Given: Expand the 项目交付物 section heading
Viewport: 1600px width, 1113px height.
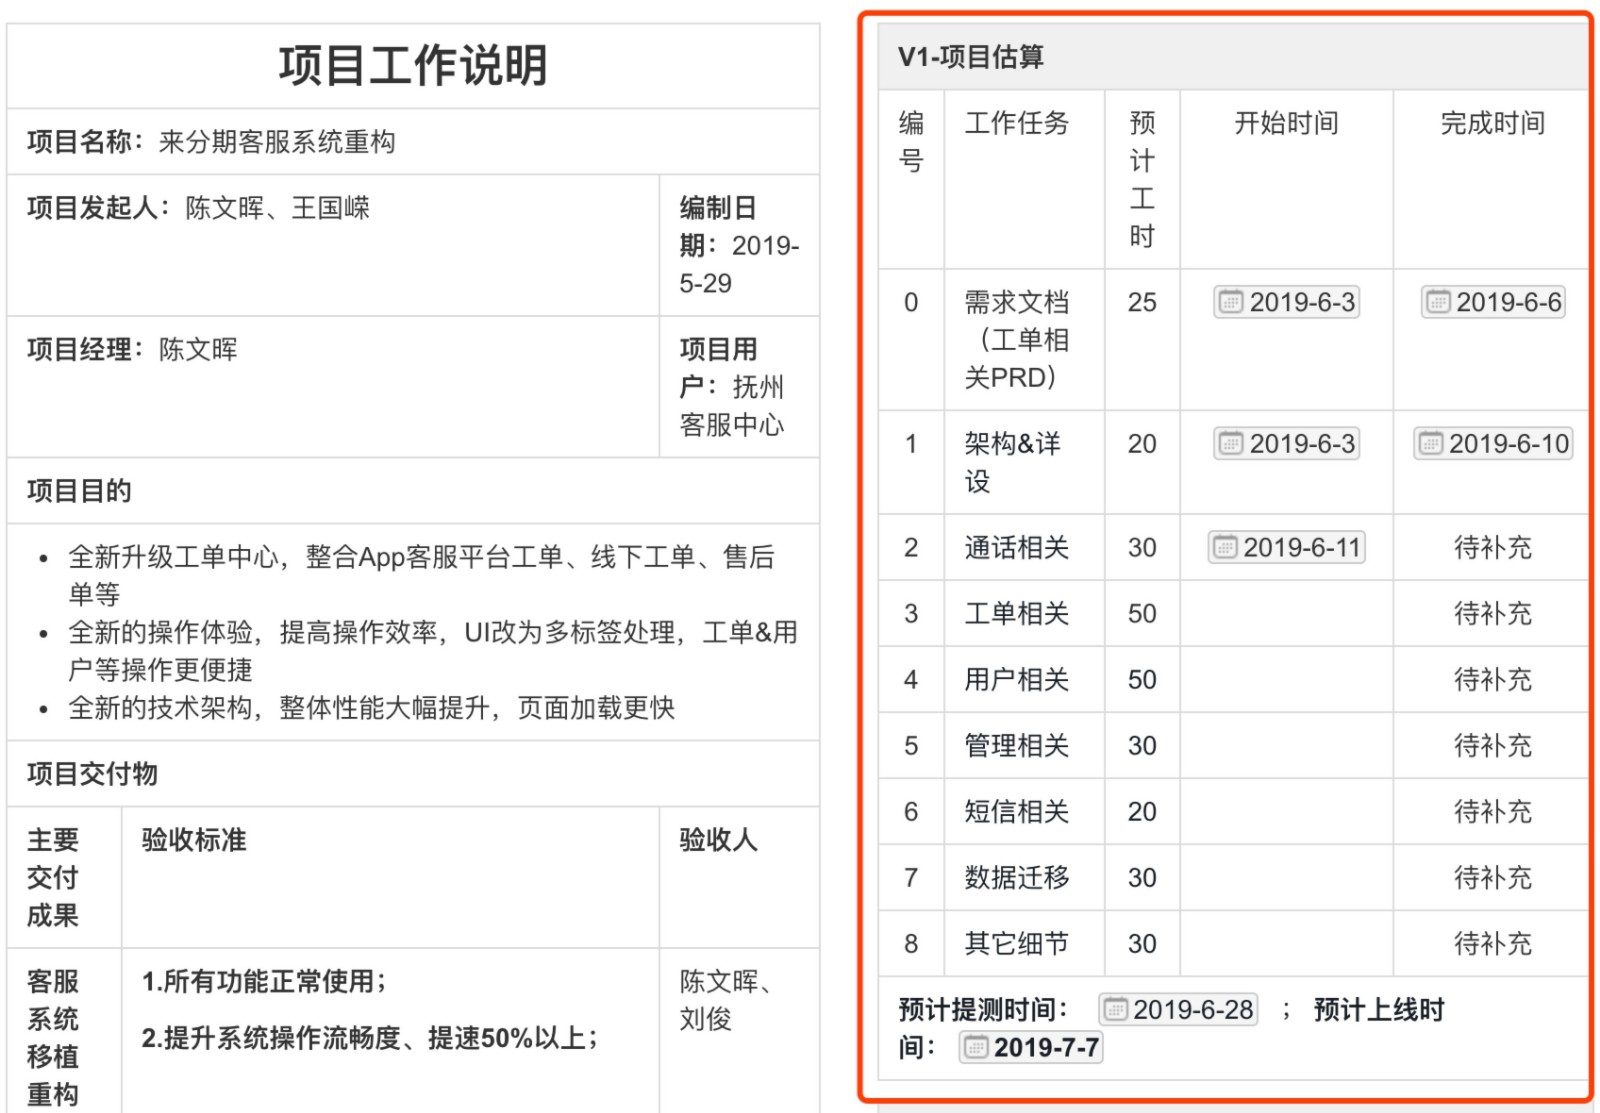Looking at the screenshot, I should pyautogui.click(x=91, y=773).
